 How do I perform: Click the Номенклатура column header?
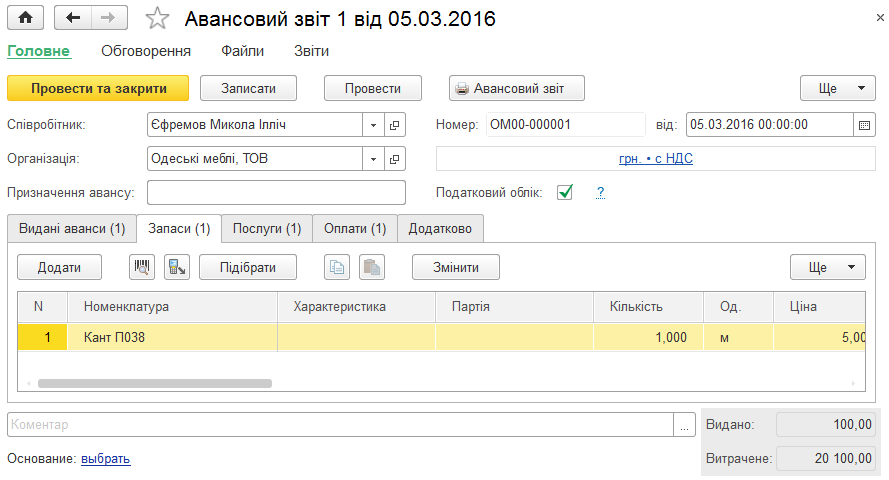[x=172, y=307]
